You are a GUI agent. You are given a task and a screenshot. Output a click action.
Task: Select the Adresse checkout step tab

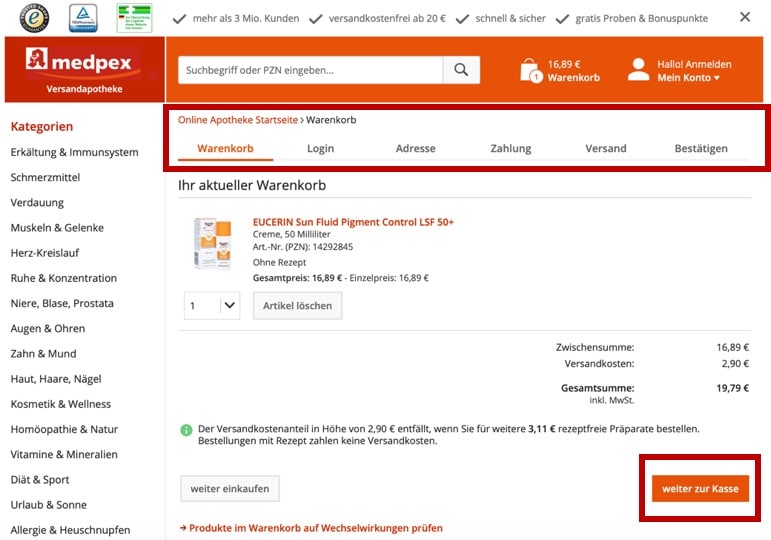pyautogui.click(x=415, y=149)
